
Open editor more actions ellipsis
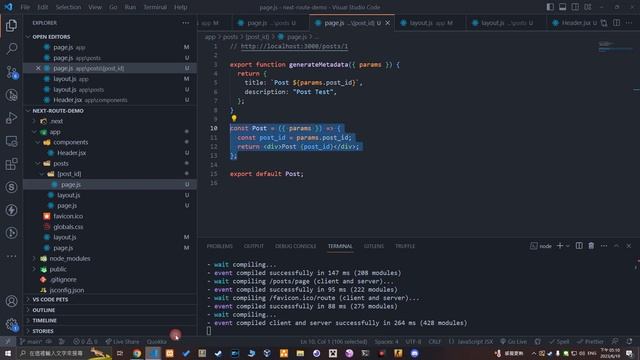(x=629, y=23)
